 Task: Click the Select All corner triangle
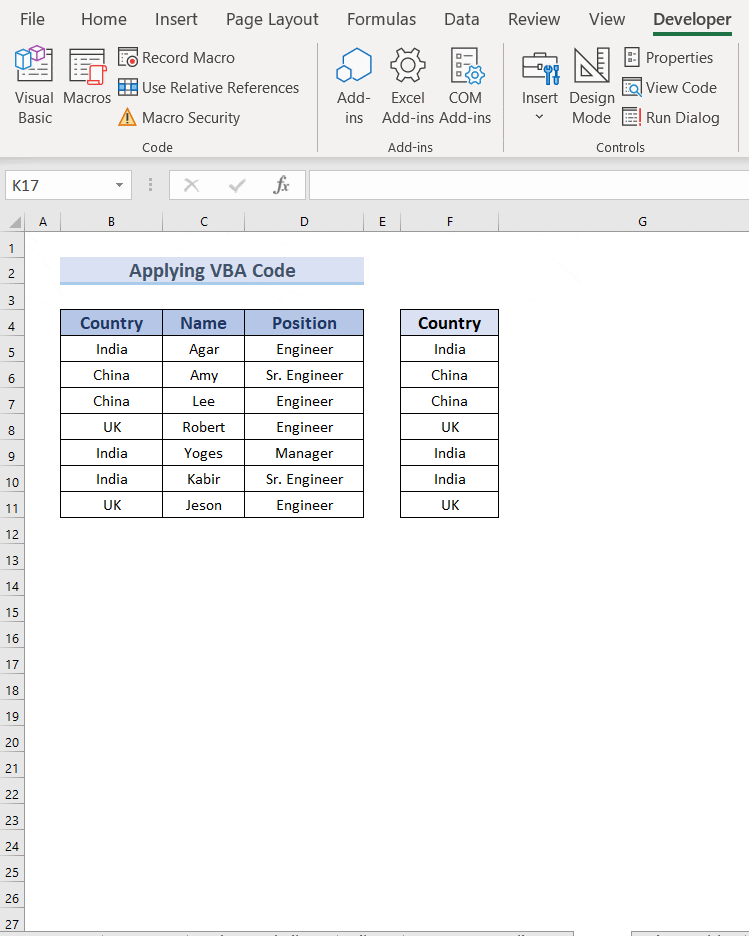click(13, 221)
